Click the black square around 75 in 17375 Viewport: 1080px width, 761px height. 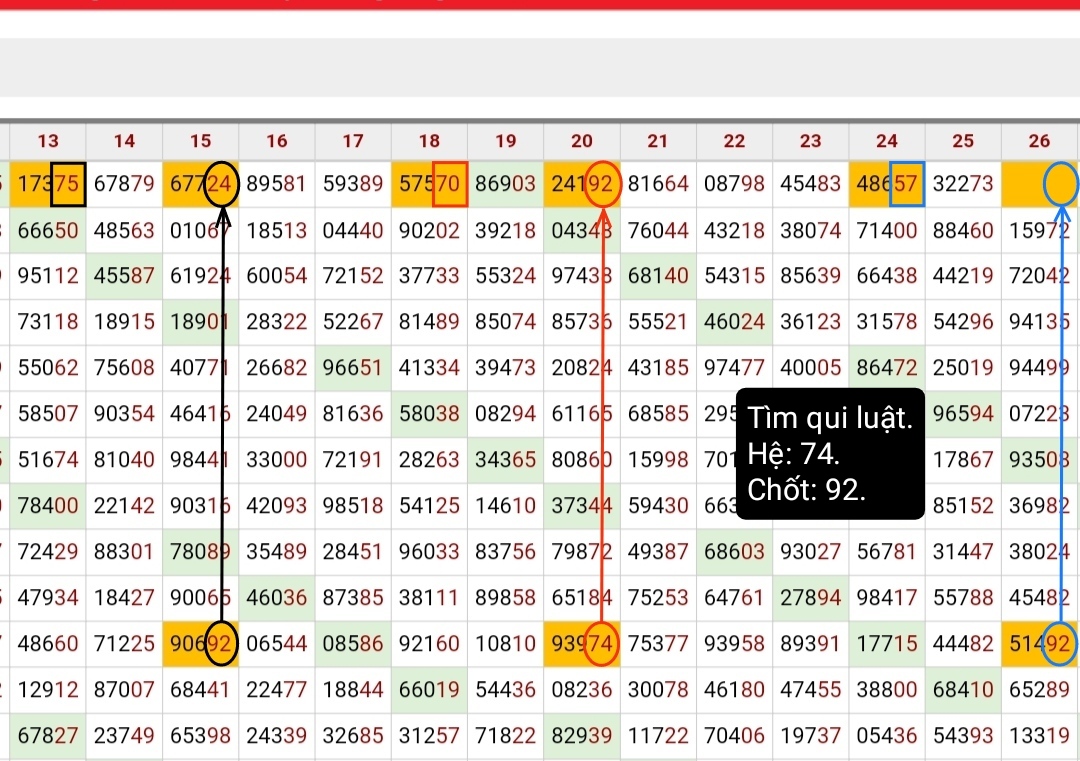pyautogui.click(x=68, y=184)
